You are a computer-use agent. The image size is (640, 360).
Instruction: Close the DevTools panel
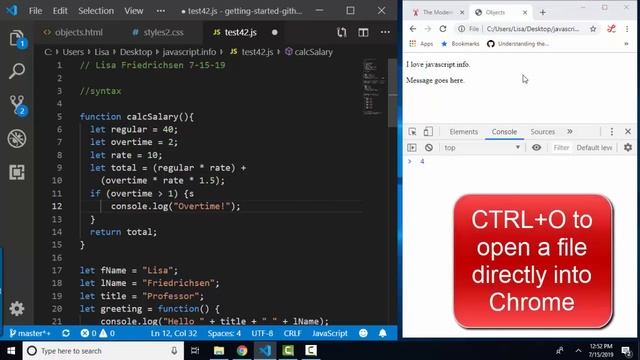[x=628, y=131]
